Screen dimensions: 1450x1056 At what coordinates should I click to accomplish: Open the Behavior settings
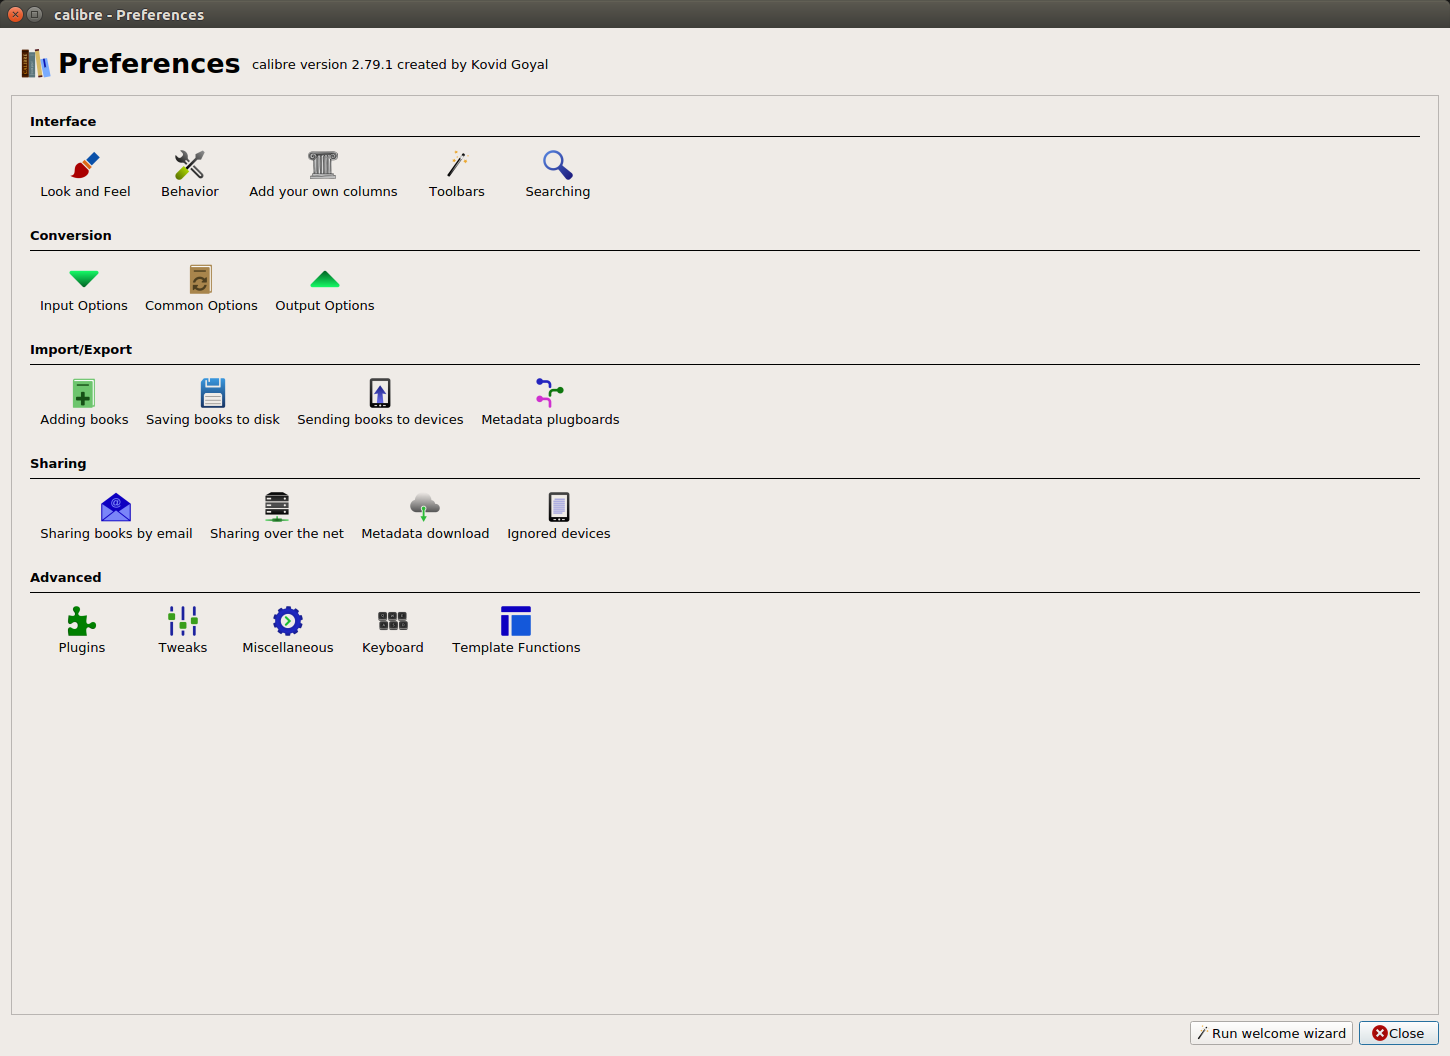pos(190,175)
